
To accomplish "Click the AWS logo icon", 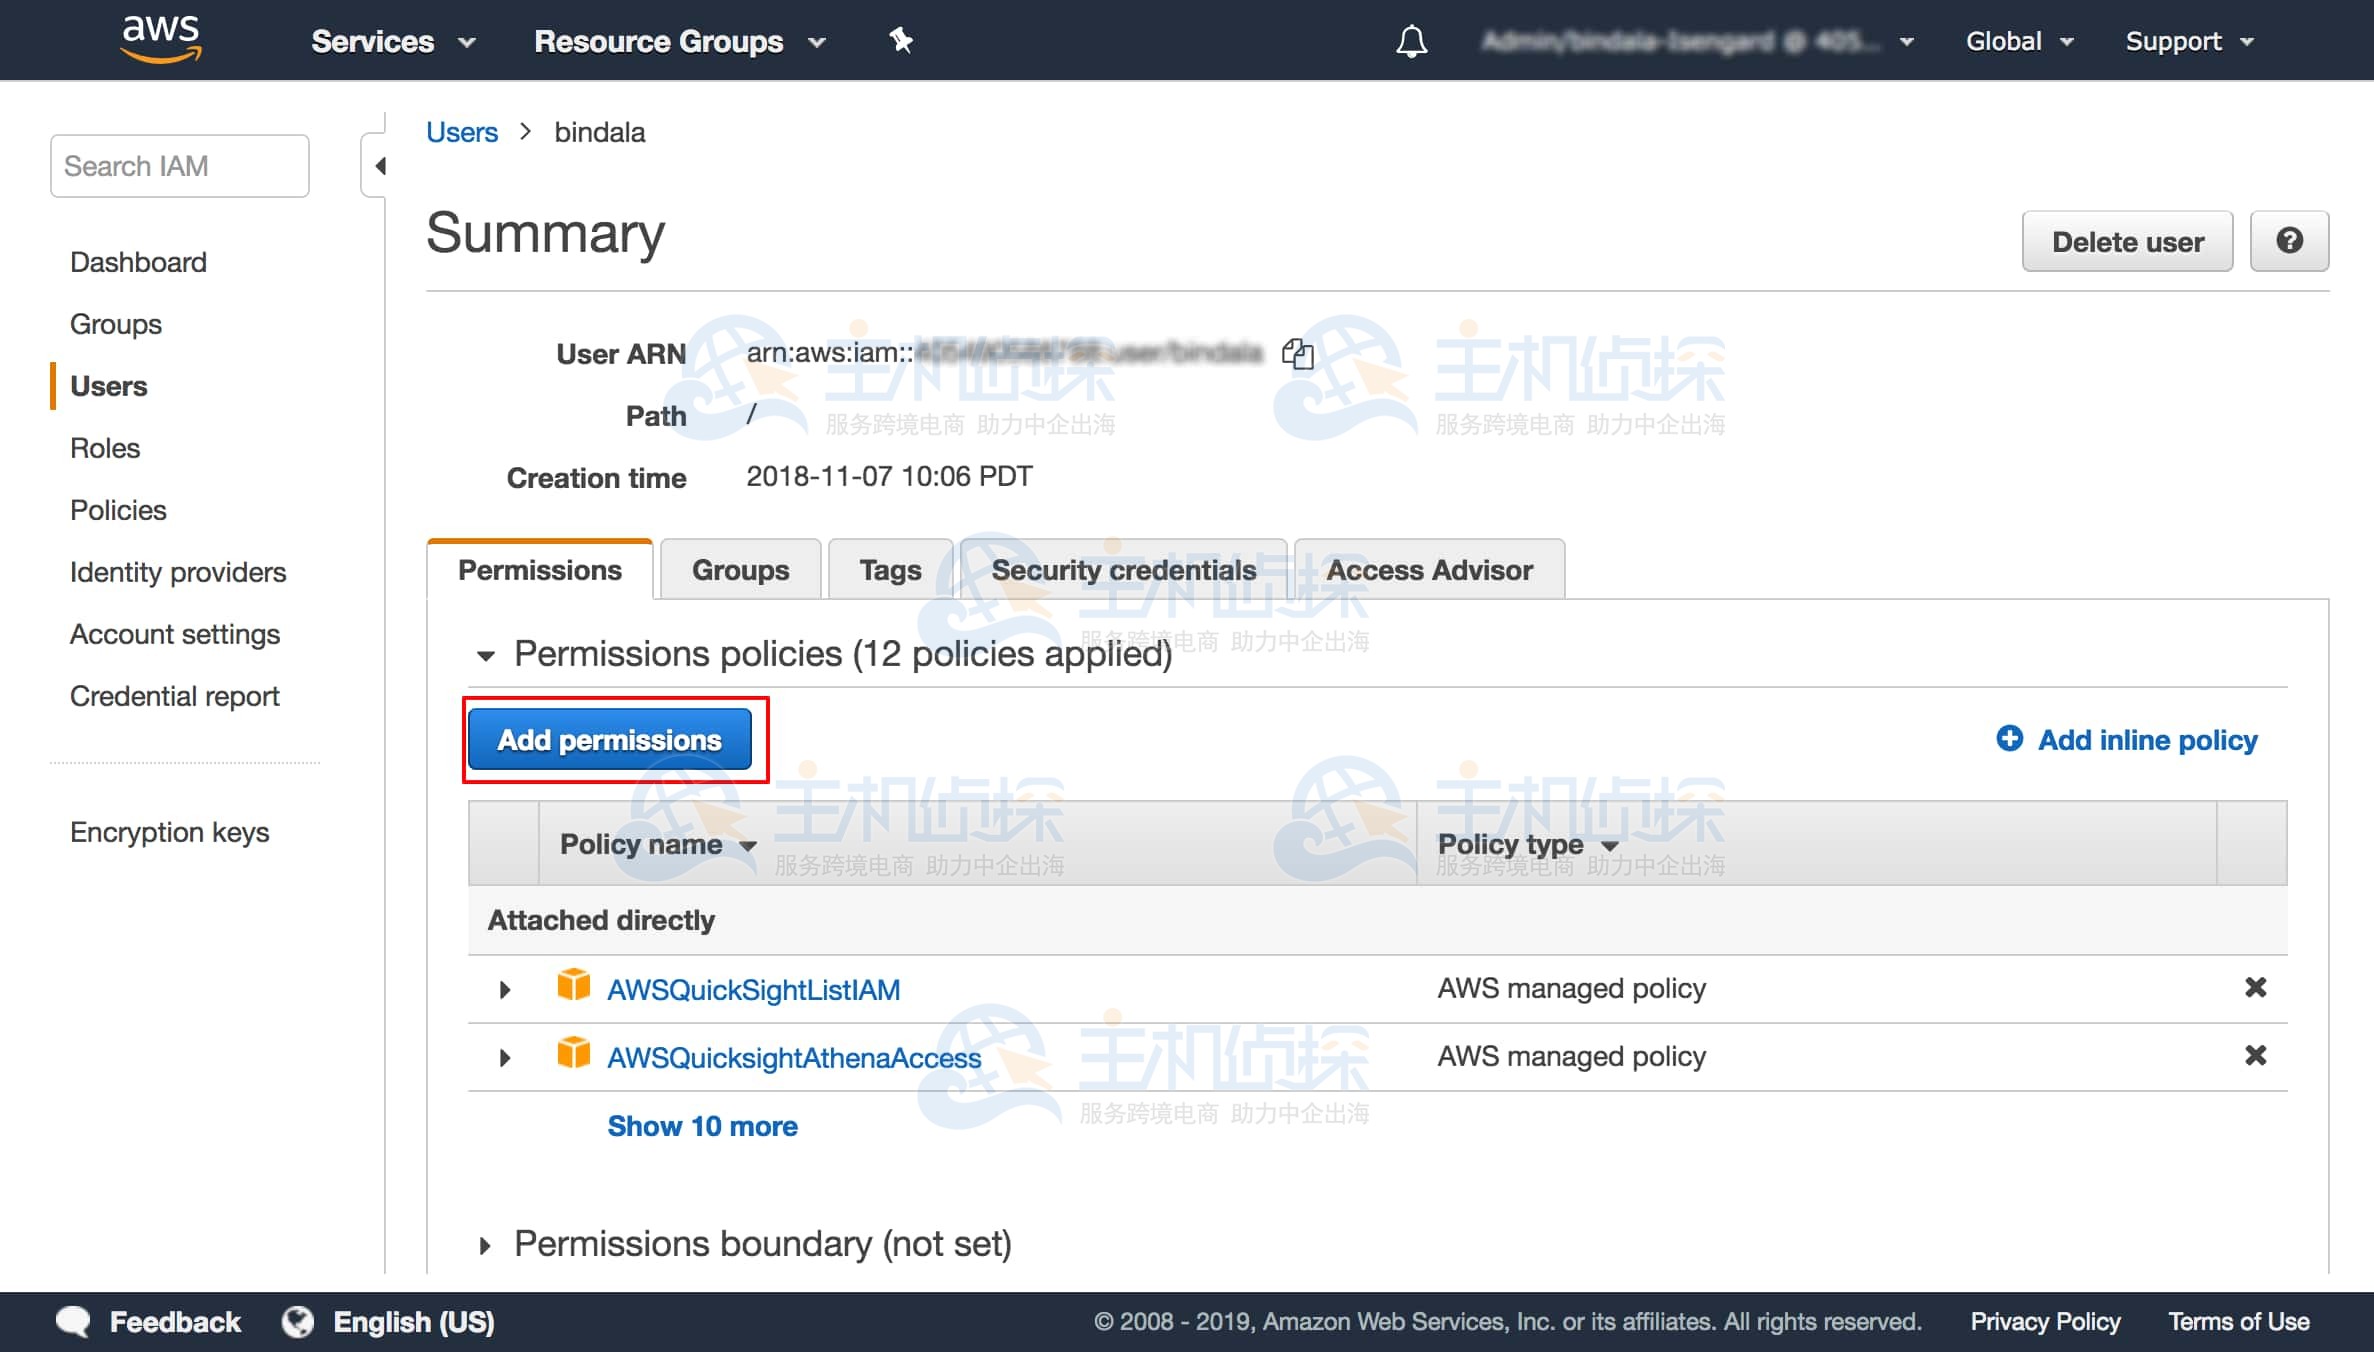I will (x=160, y=40).
